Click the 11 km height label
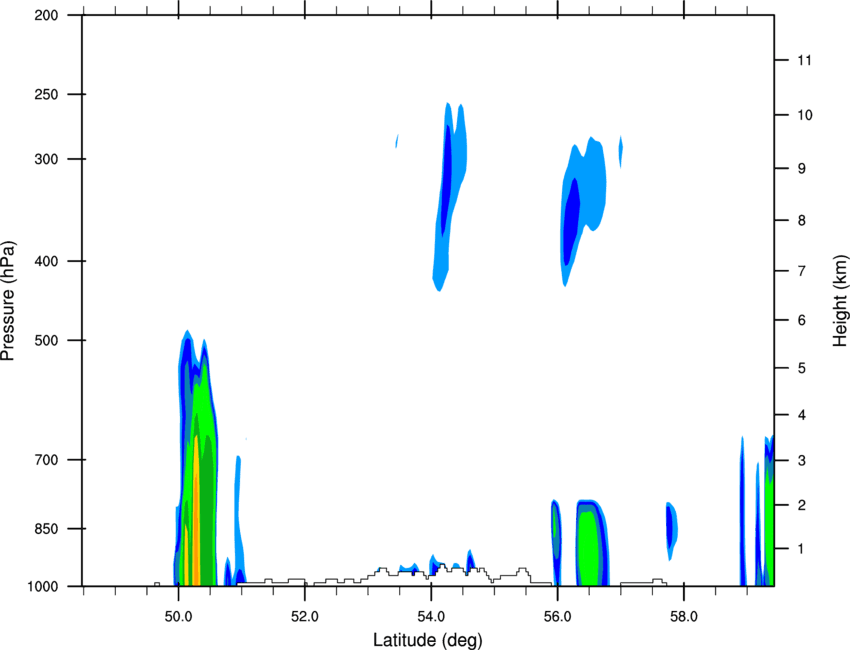This screenshot has width=850, height=650. pyautogui.click(x=804, y=60)
